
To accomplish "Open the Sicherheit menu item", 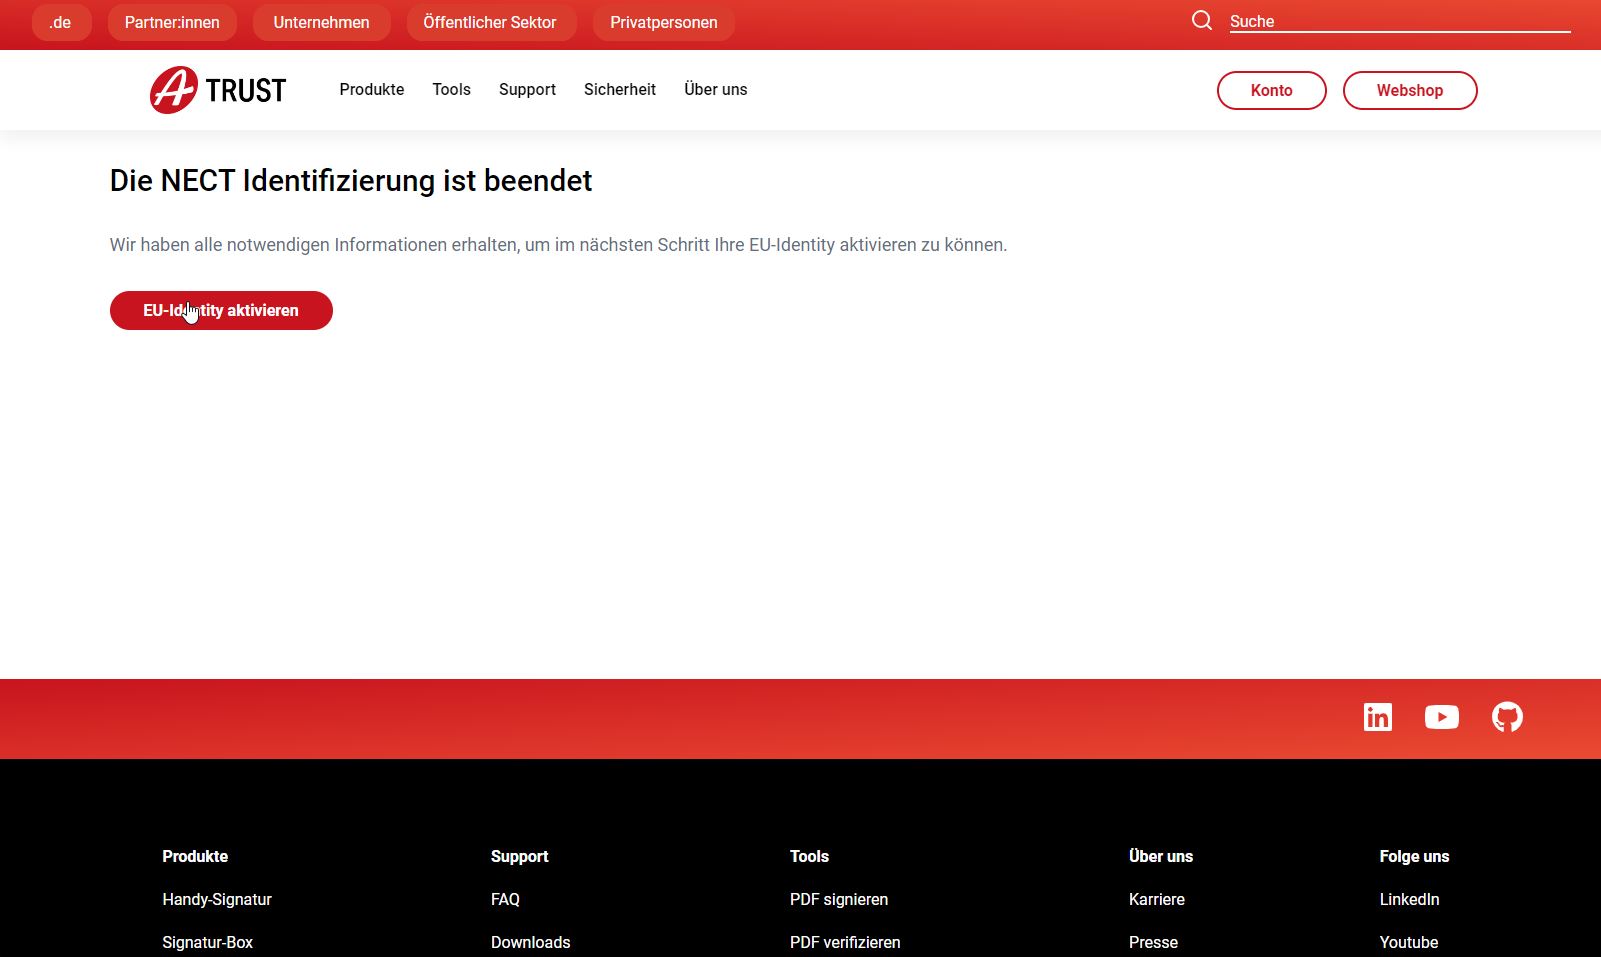I will (x=619, y=89).
